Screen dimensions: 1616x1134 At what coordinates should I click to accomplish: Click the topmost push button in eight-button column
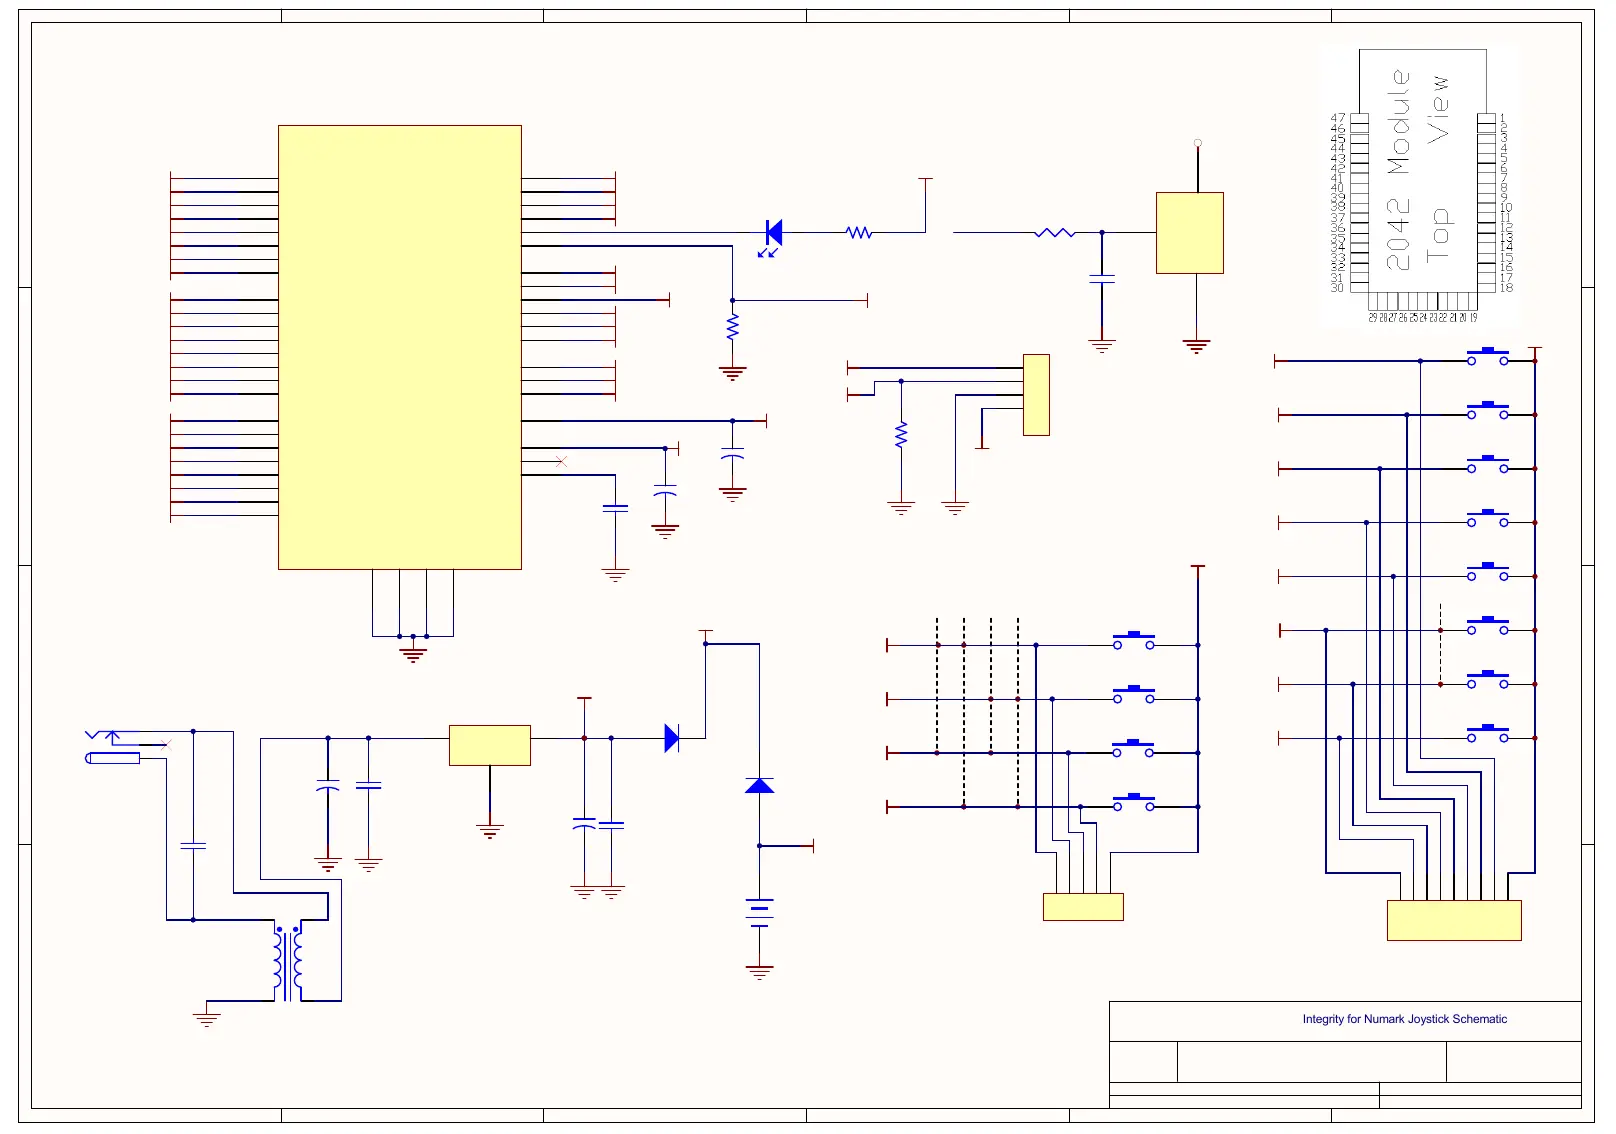pos(1488,356)
